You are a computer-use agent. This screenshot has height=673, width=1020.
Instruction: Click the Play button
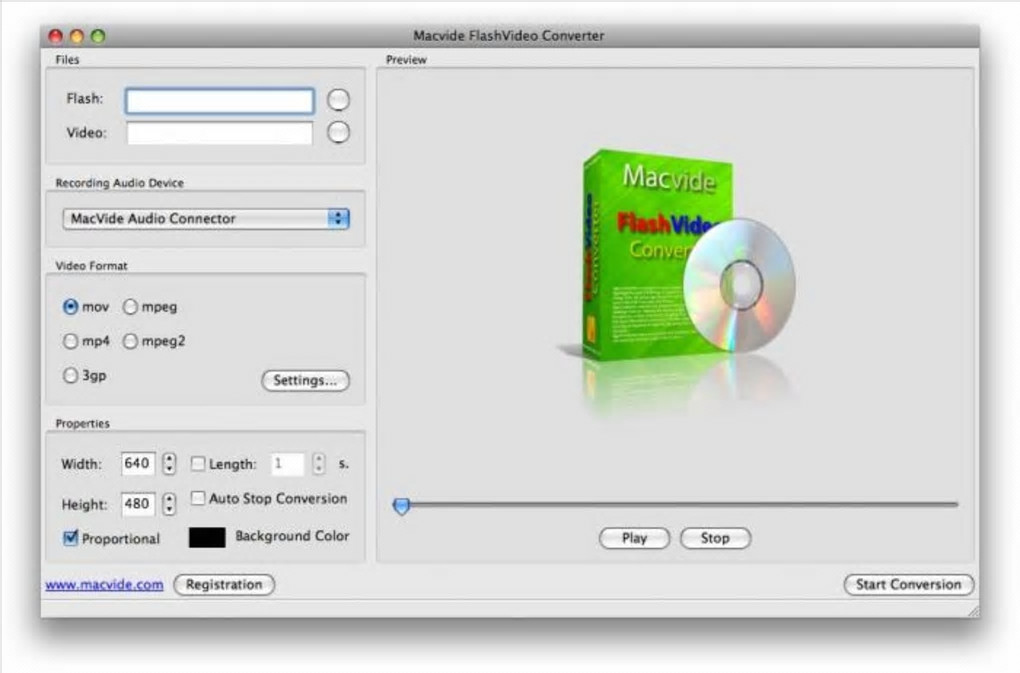634,538
